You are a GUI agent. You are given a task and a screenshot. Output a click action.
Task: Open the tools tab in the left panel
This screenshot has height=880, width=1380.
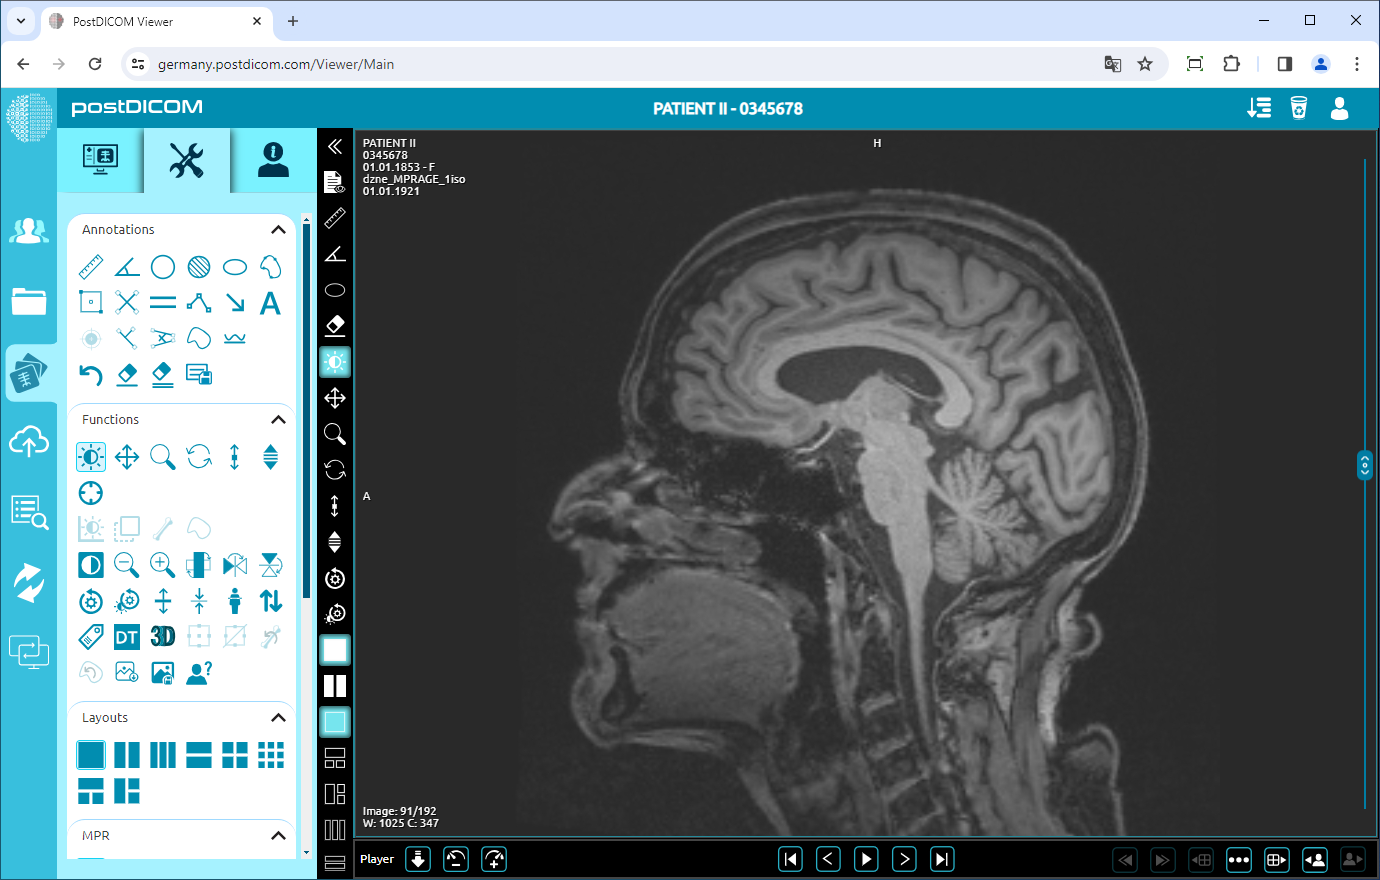tap(186, 160)
